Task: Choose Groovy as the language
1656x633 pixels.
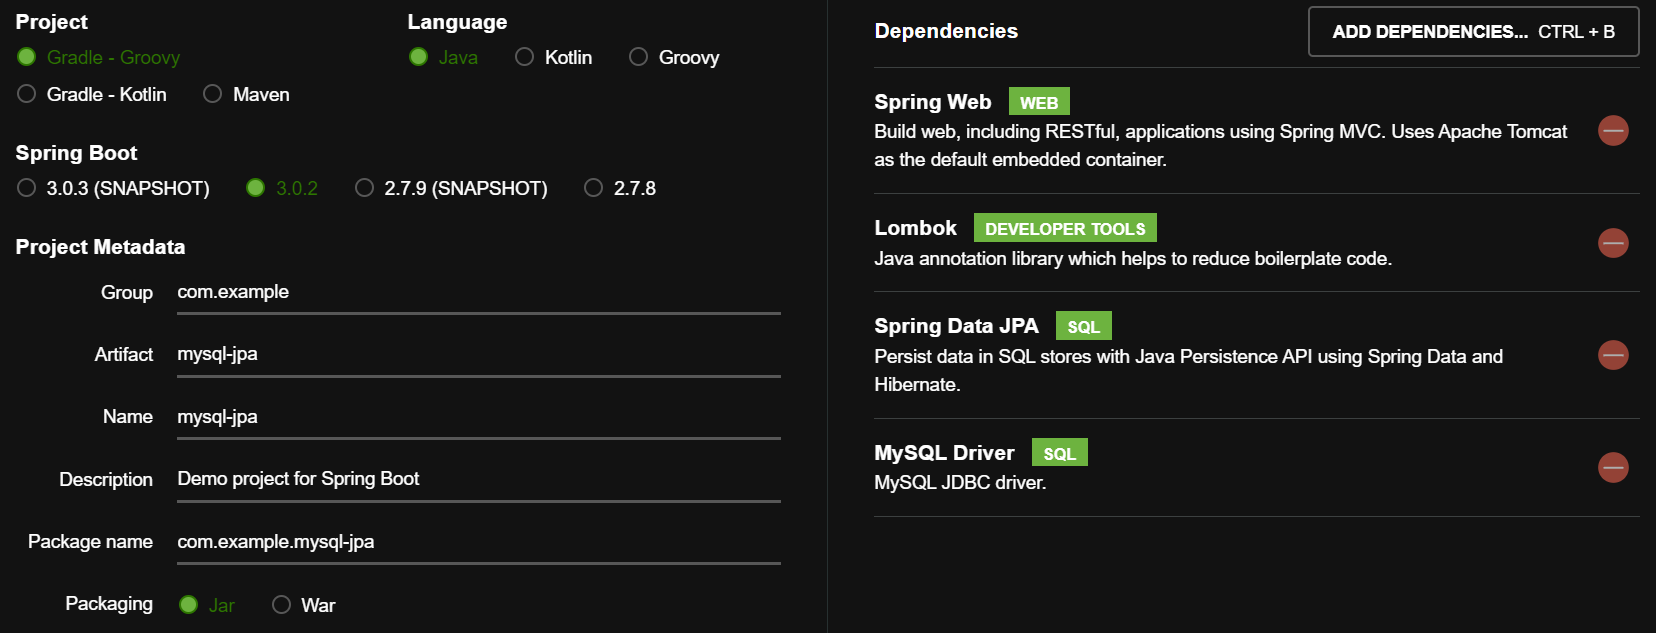Action: pos(675,57)
